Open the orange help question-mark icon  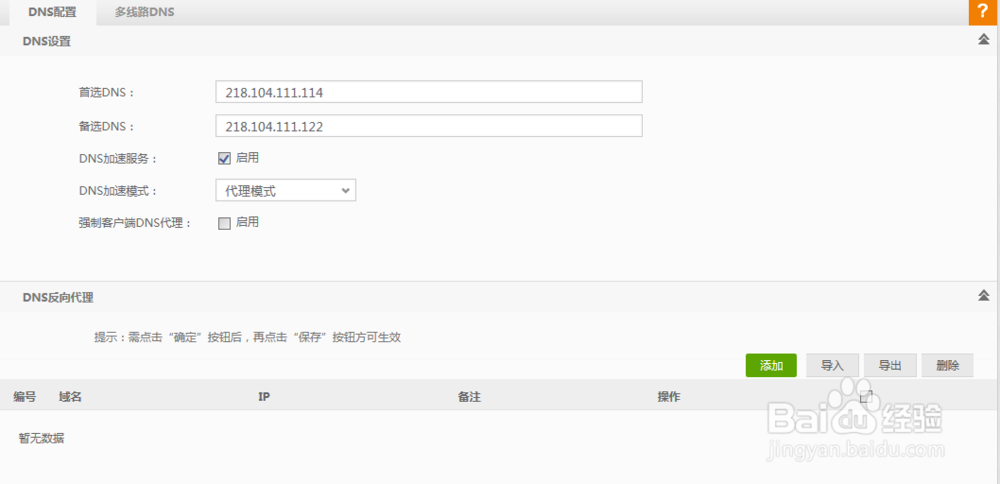click(983, 13)
